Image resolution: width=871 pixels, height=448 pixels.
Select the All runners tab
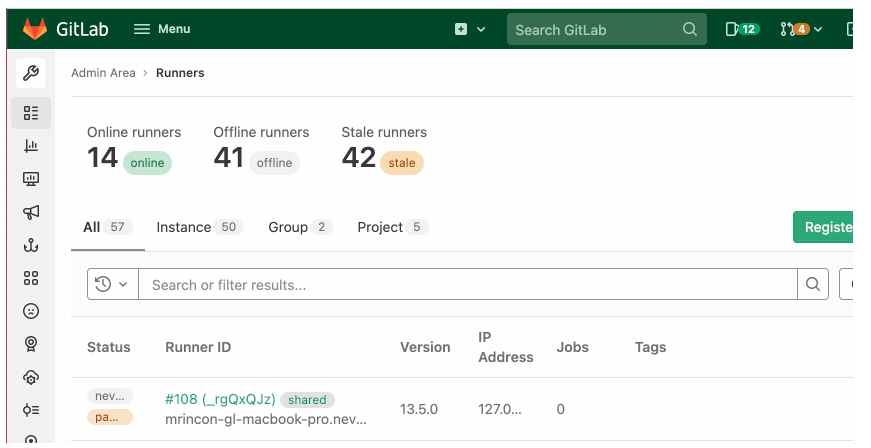108,227
